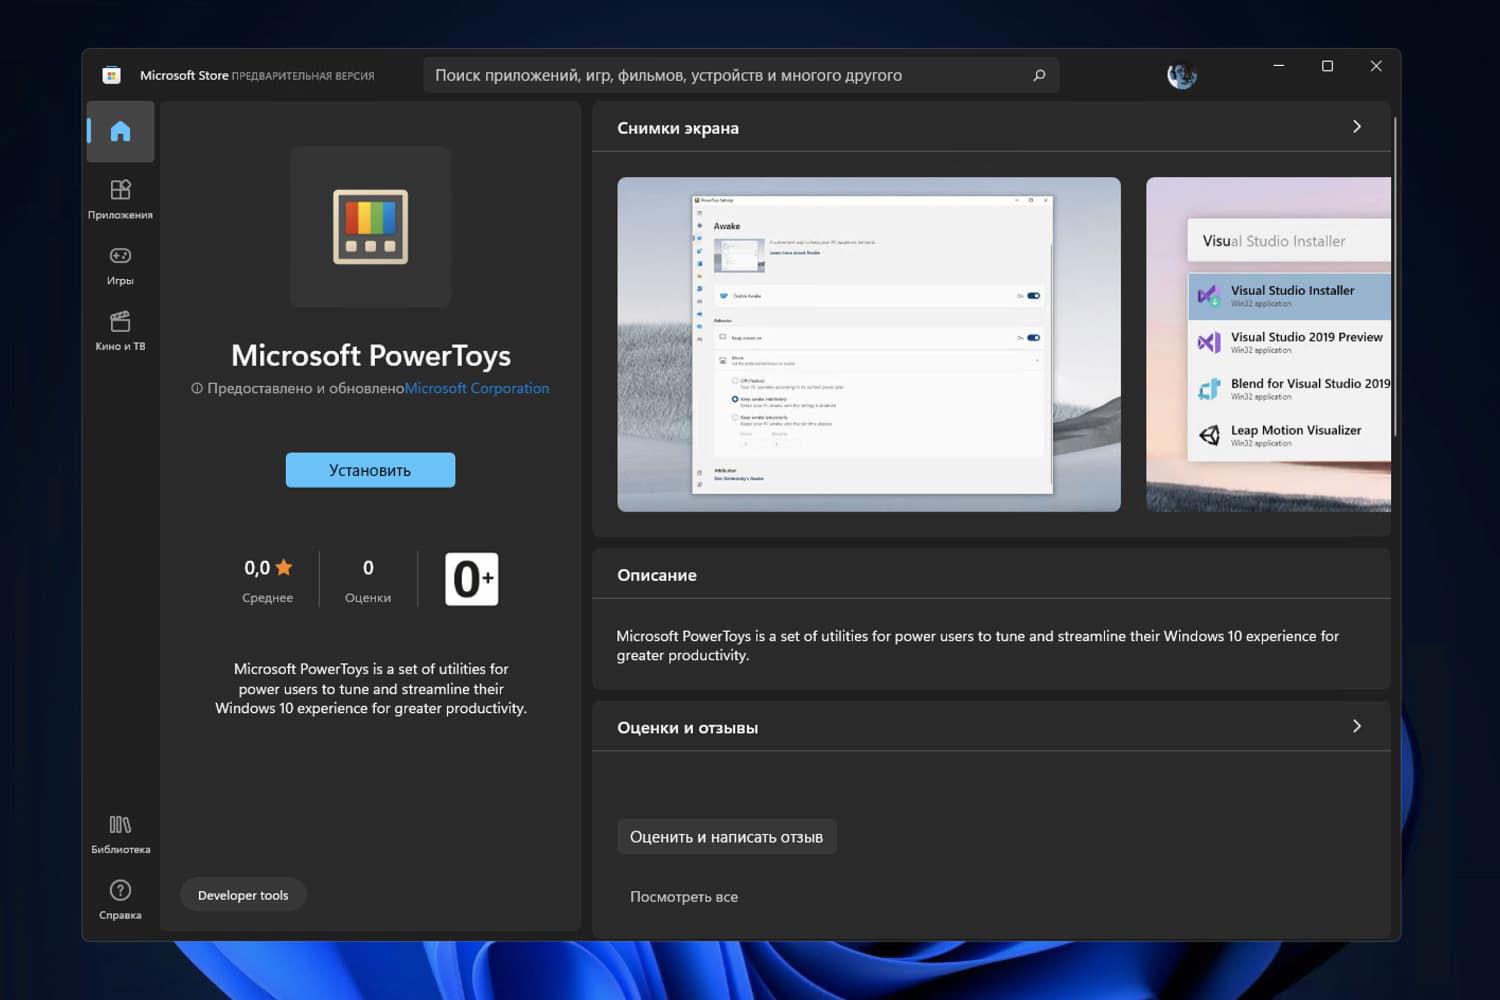Click the Microsoft PowerToys title
This screenshot has height=1000, width=1500.
pos(371,355)
